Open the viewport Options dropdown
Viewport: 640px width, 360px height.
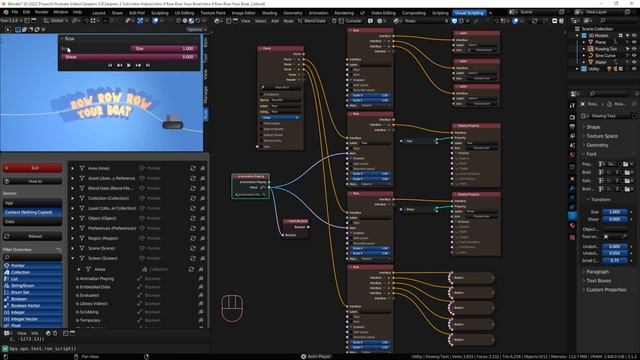[196, 29]
